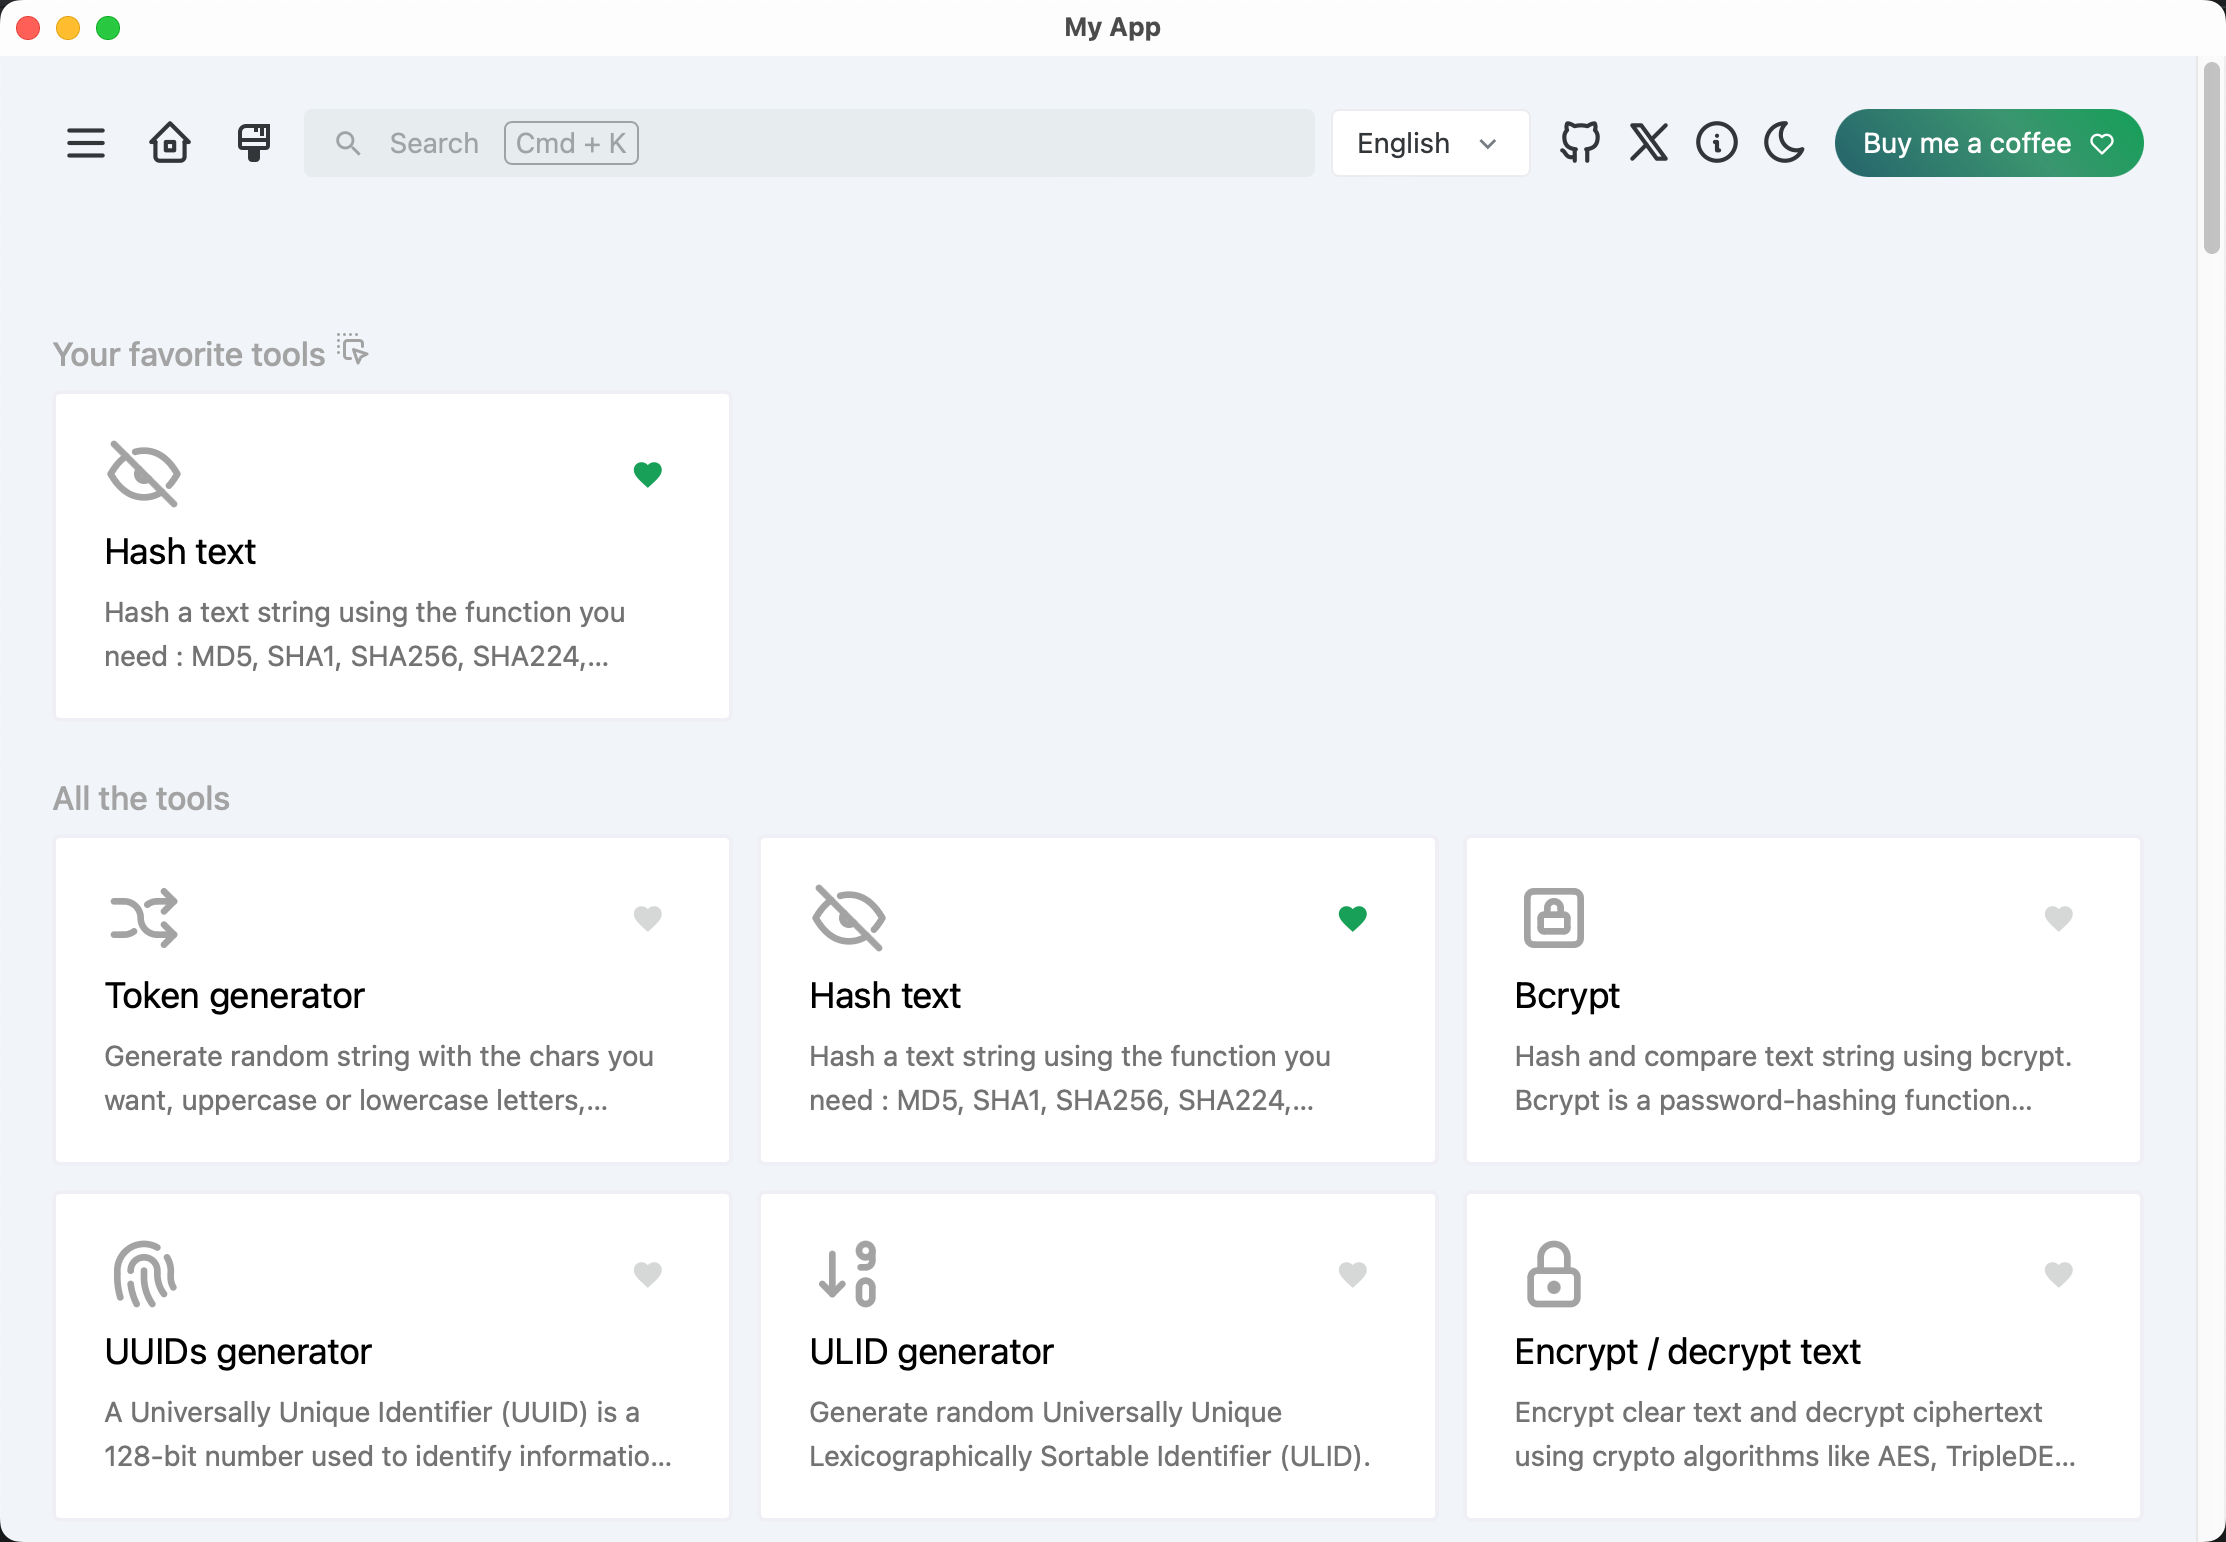Unfavorite Hash text in favorites section

coord(648,474)
